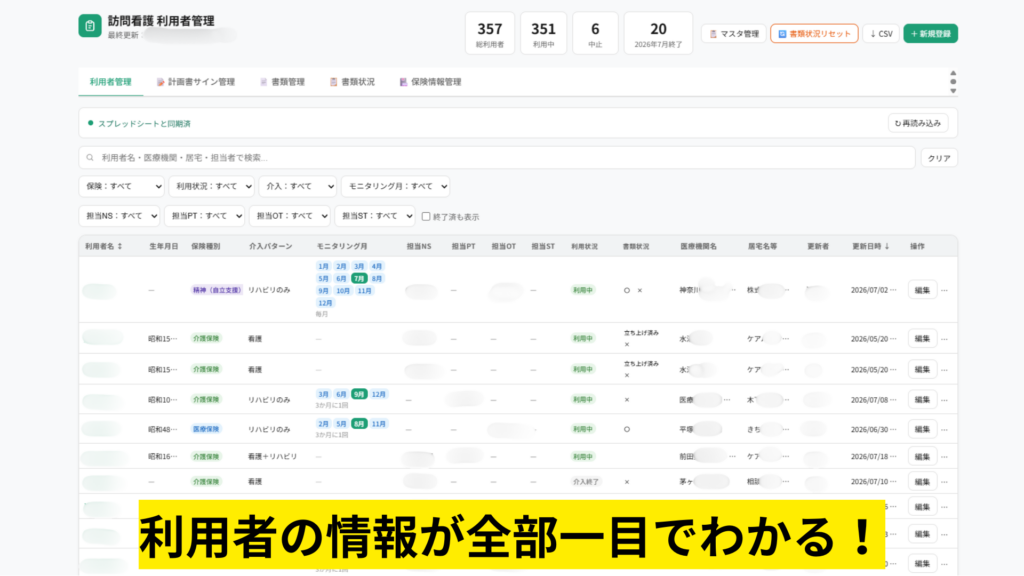
Task: Open the 書類管理 tab
Action: click(x=283, y=82)
